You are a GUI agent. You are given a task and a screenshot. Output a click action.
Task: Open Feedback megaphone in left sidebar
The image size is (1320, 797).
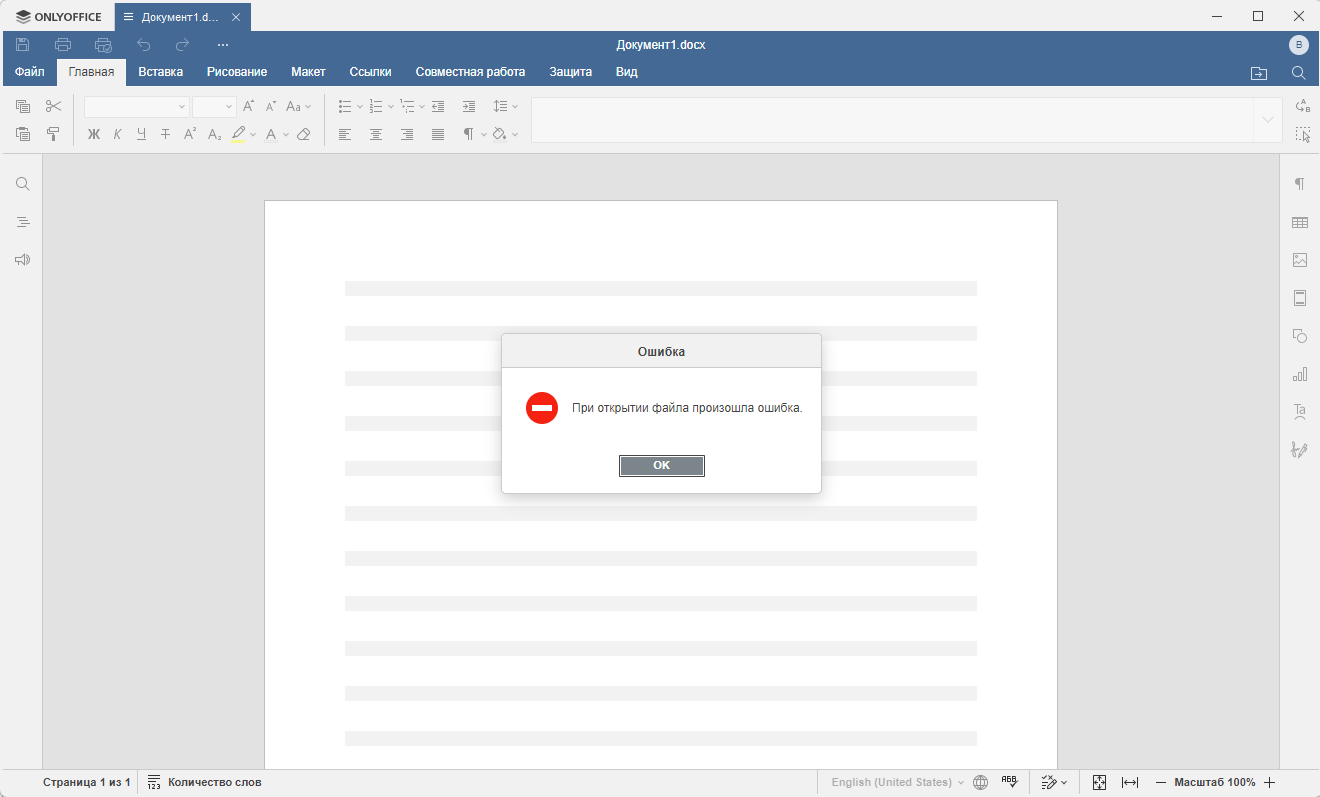pos(22,260)
